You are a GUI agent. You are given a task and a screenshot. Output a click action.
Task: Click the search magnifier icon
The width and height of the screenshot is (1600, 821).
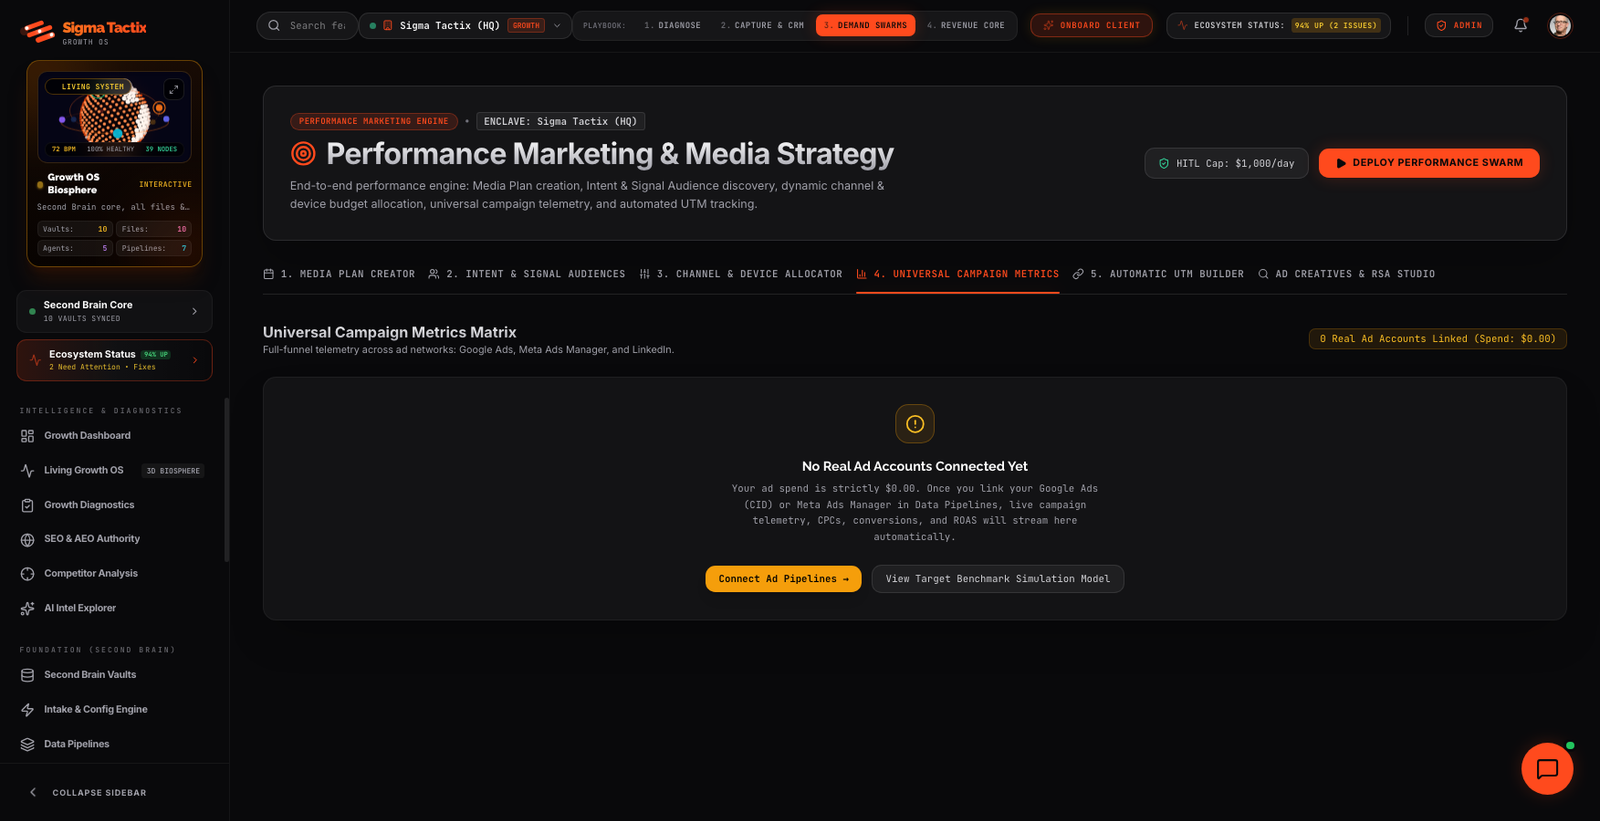pyautogui.click(x=274, y=25)
